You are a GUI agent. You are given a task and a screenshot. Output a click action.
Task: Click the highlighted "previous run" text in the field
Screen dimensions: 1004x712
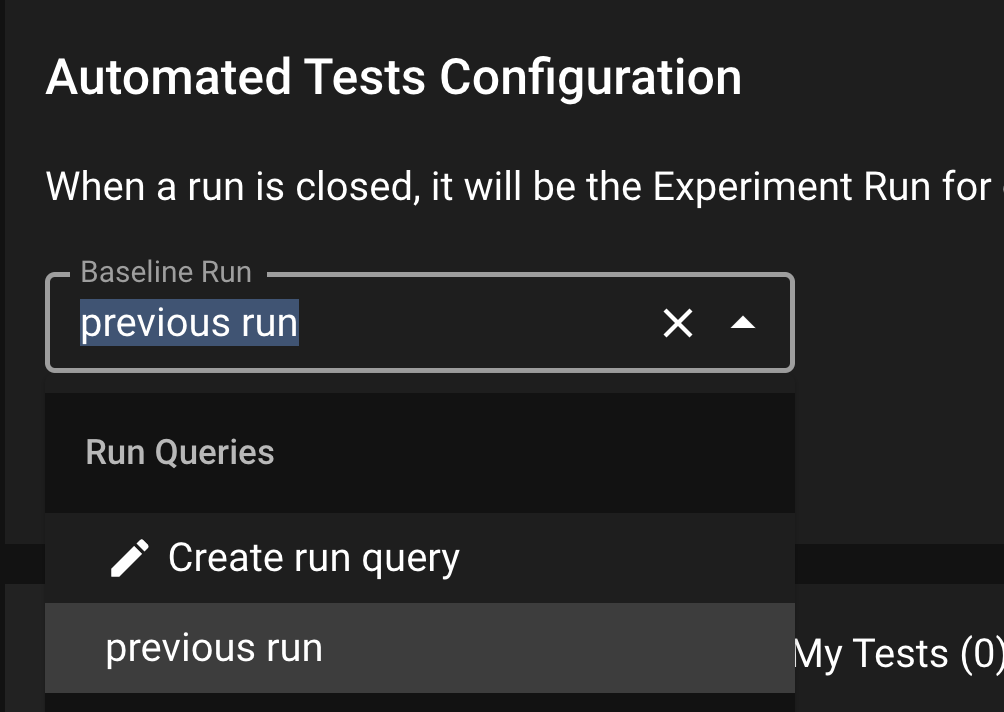189,323
